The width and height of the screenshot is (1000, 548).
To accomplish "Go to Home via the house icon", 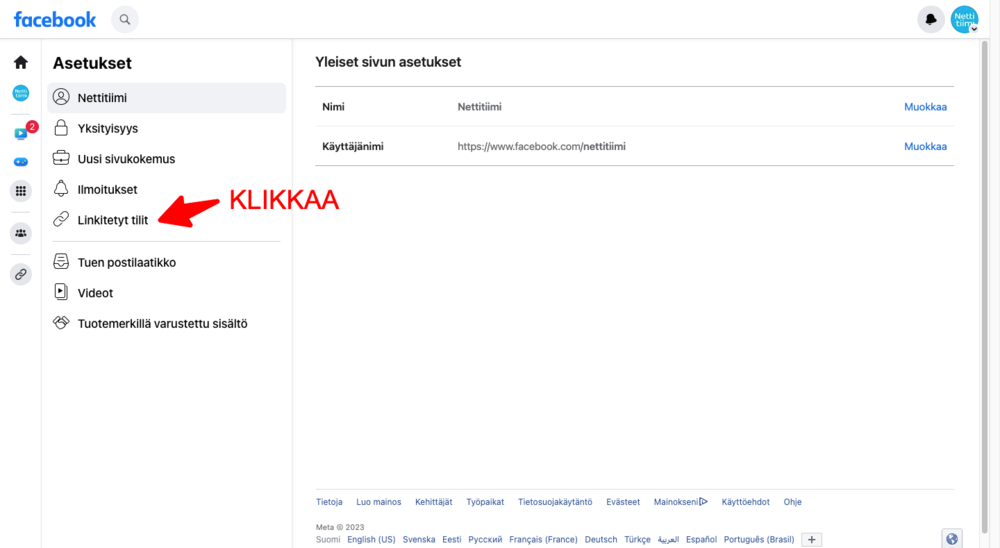I will [x=21, y=62].
